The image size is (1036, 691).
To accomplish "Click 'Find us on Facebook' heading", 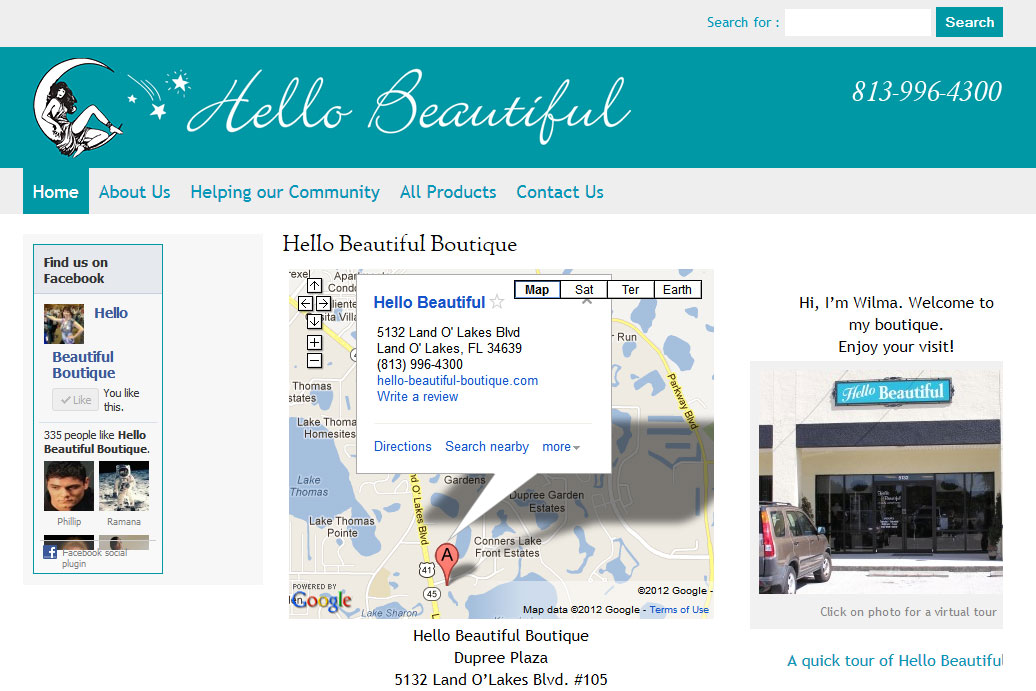I will 76,270.
